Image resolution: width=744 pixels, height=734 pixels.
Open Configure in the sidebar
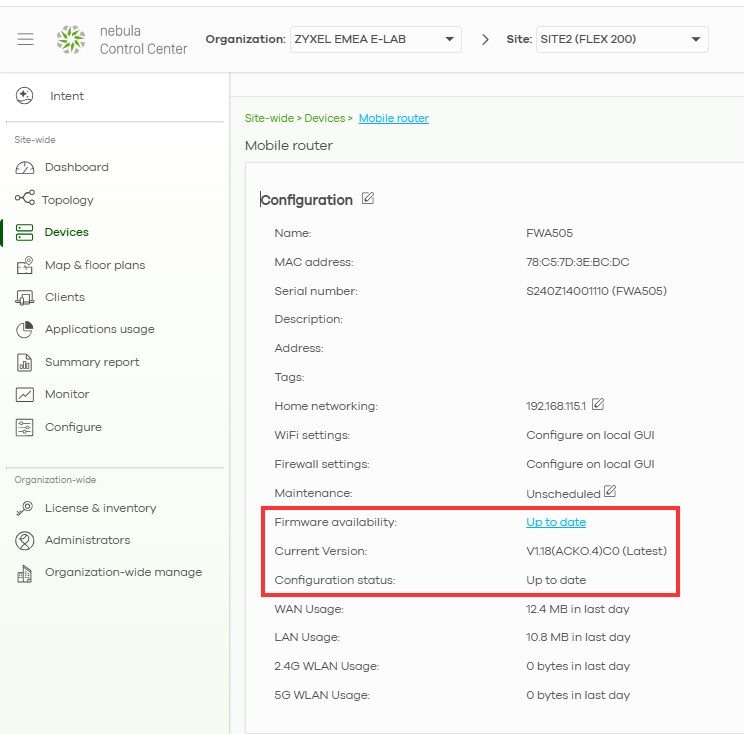73,427
